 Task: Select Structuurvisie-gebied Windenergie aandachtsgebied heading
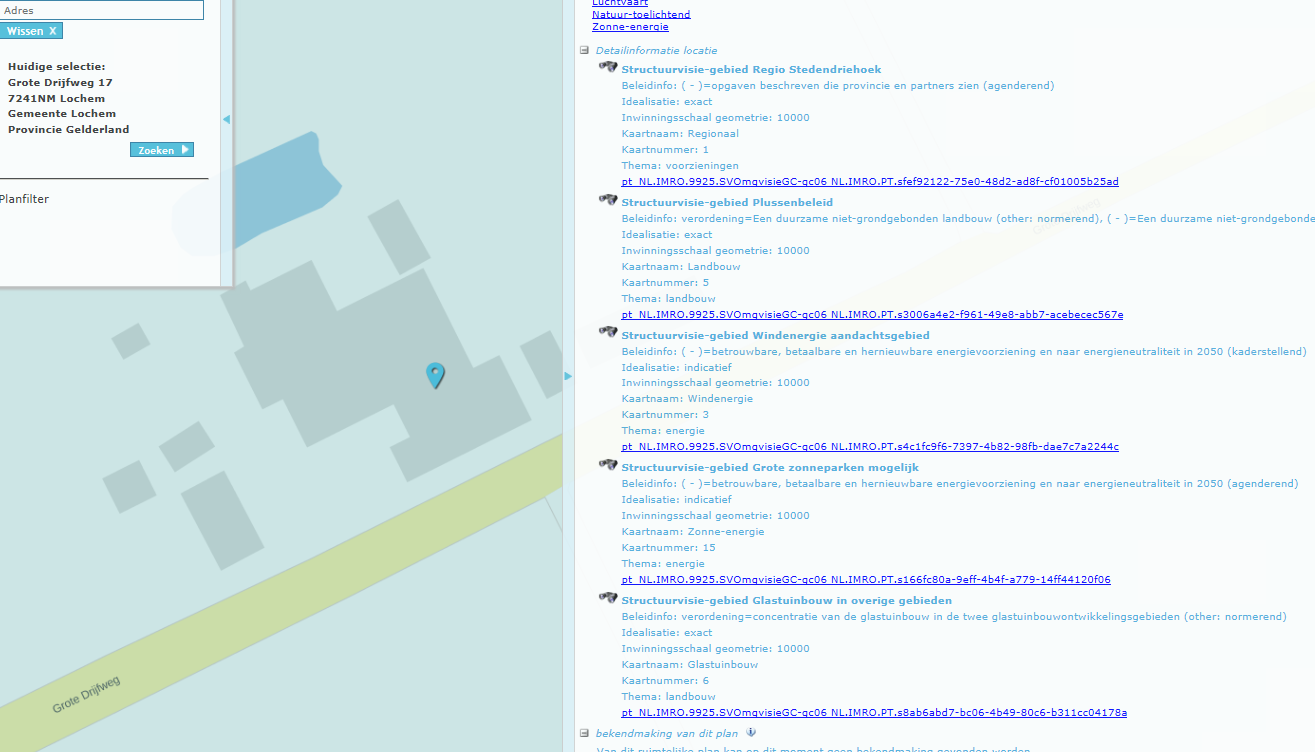click(775, 336)
